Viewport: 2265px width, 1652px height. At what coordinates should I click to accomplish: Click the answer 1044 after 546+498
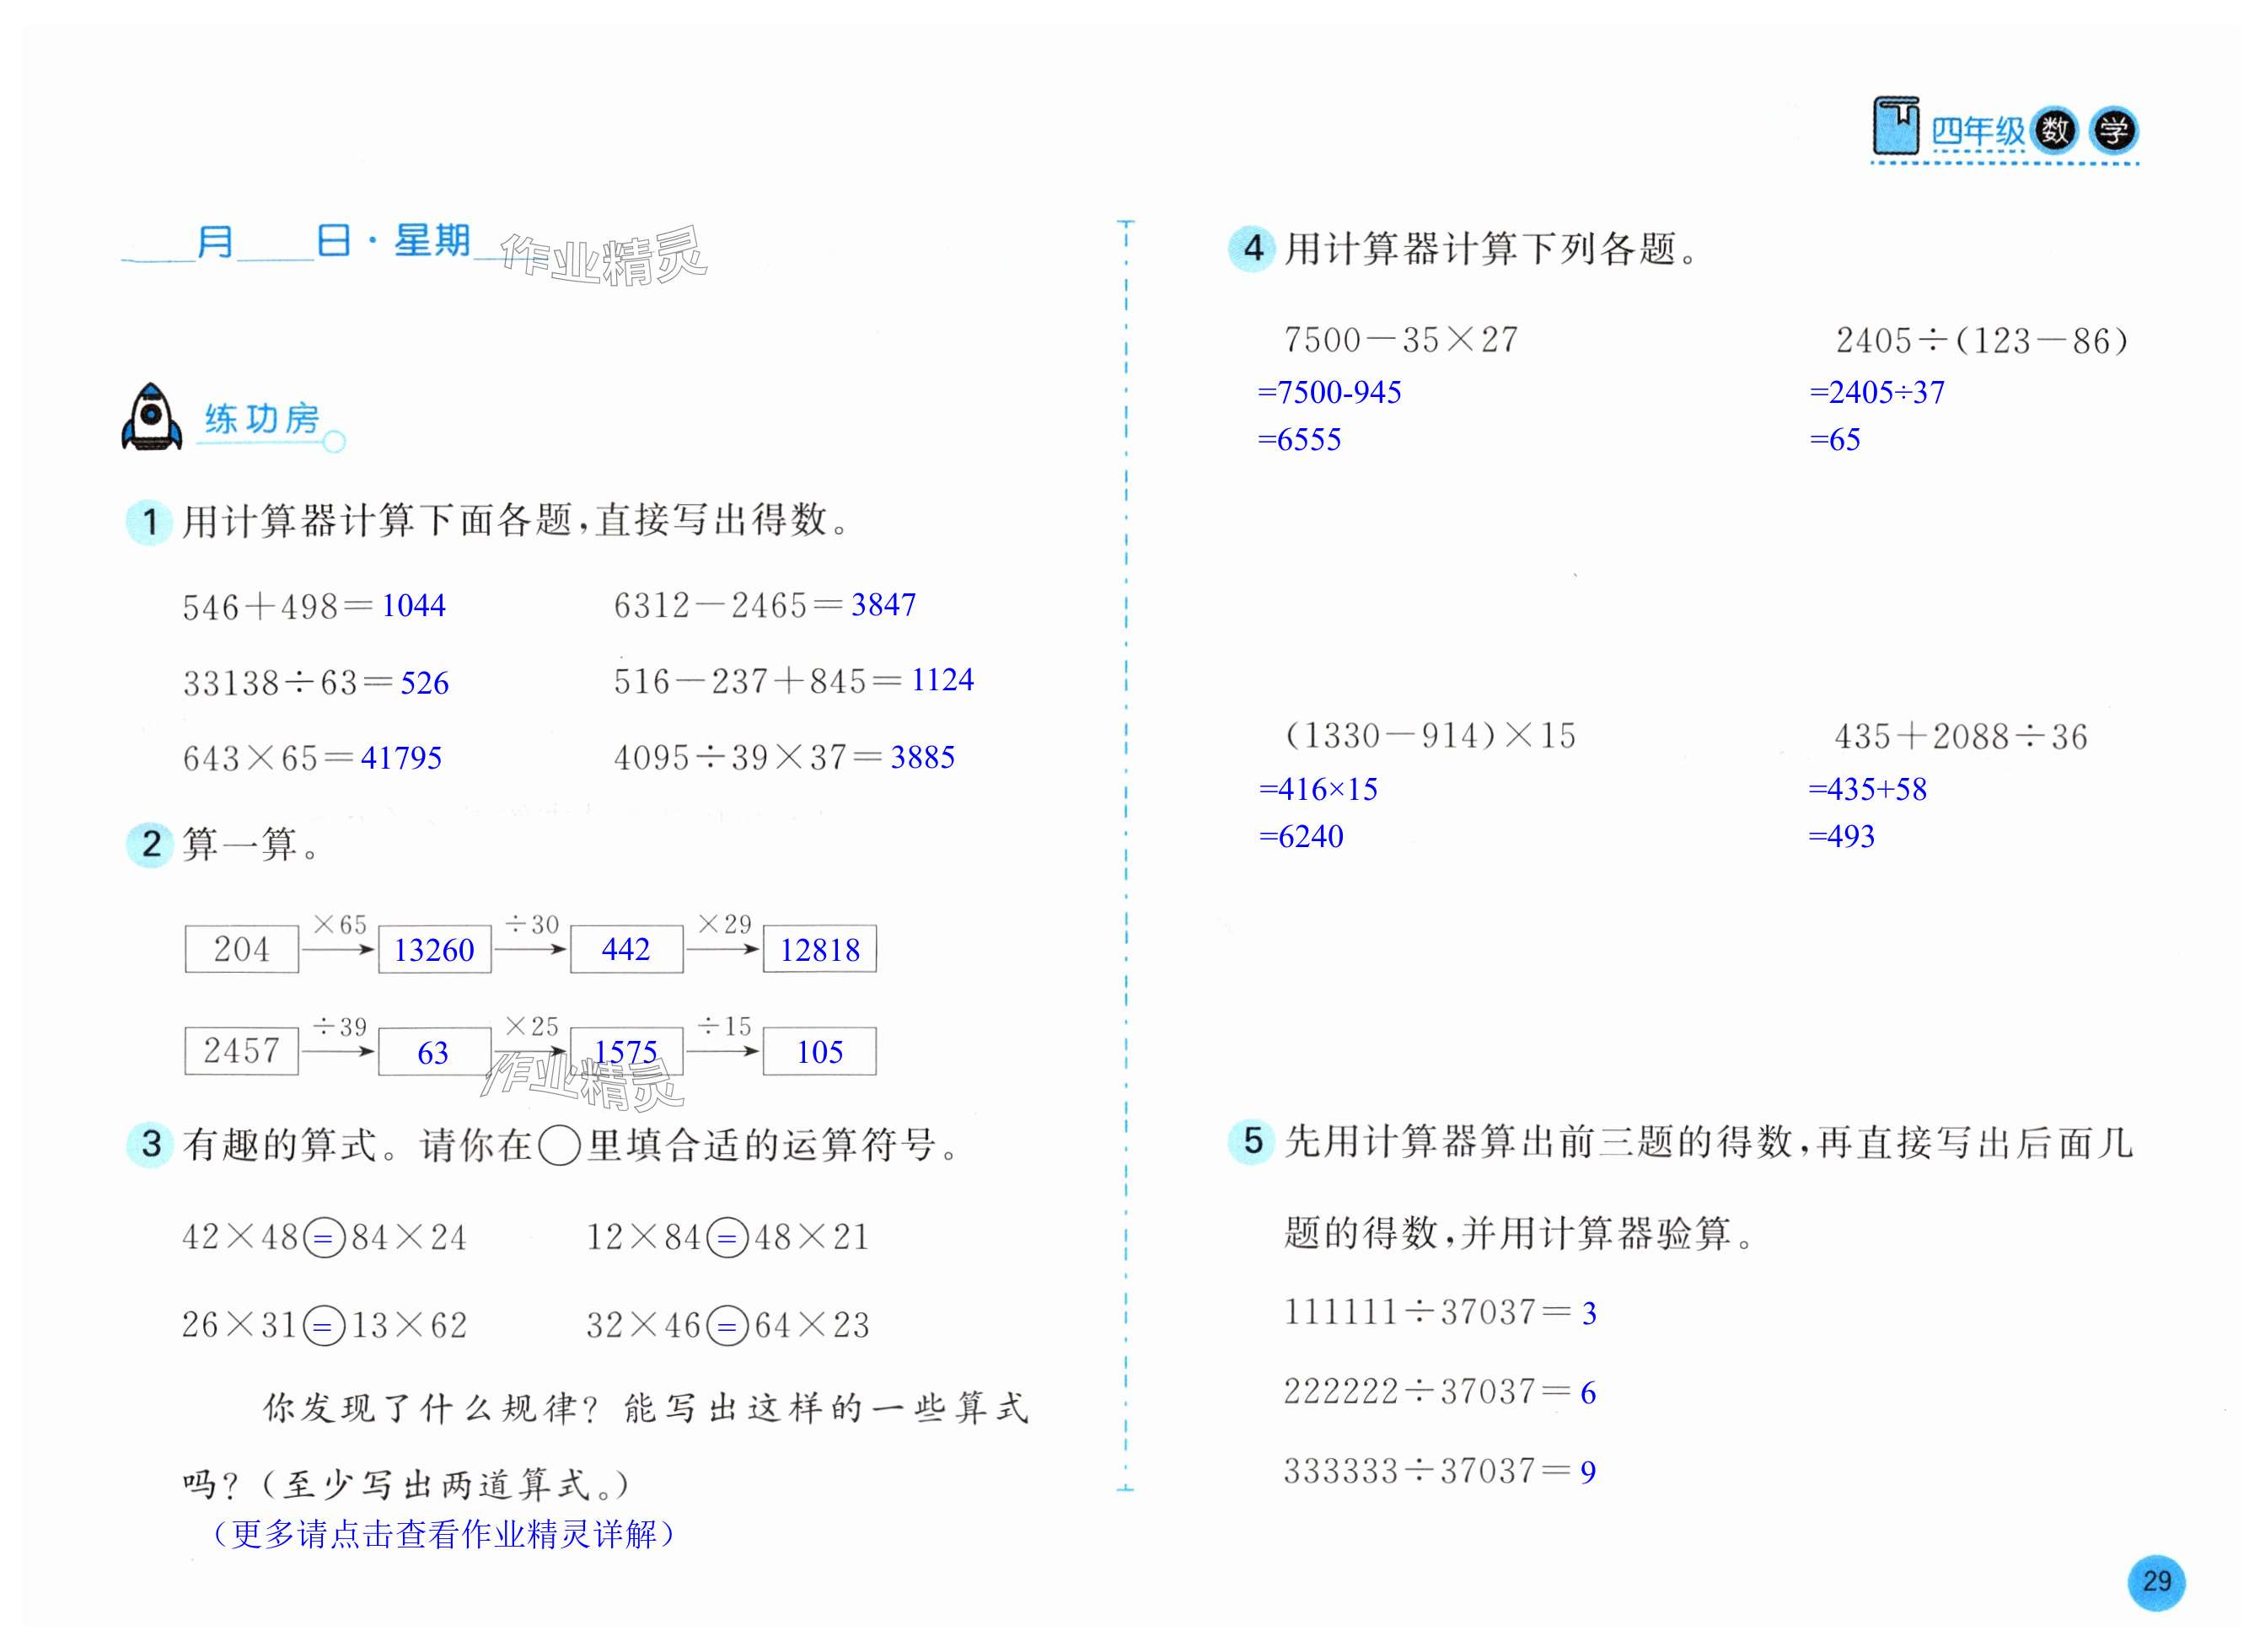(x=413, y=606)
